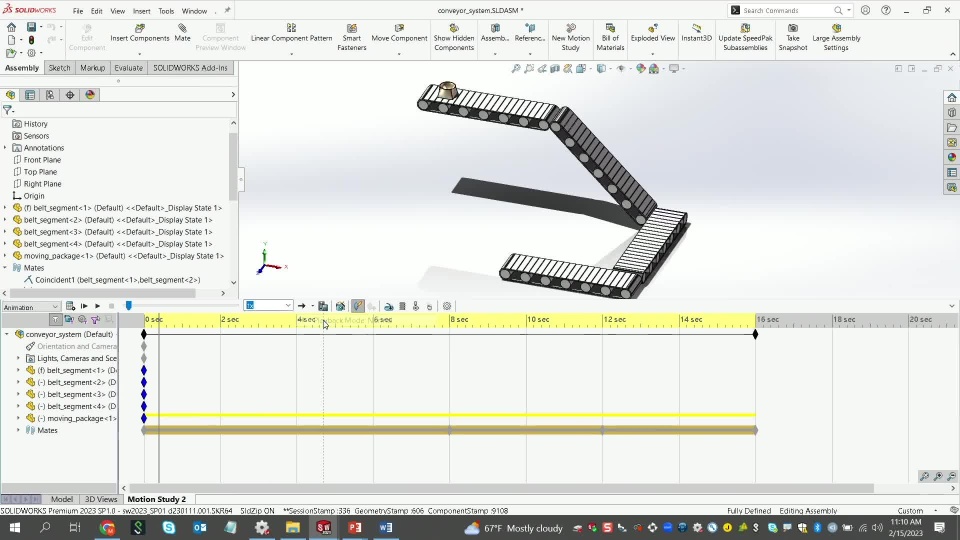Expand belt_segment<2> in feature tree
The width and height of the screenshot is (960, 540).
tap(6, 220)
